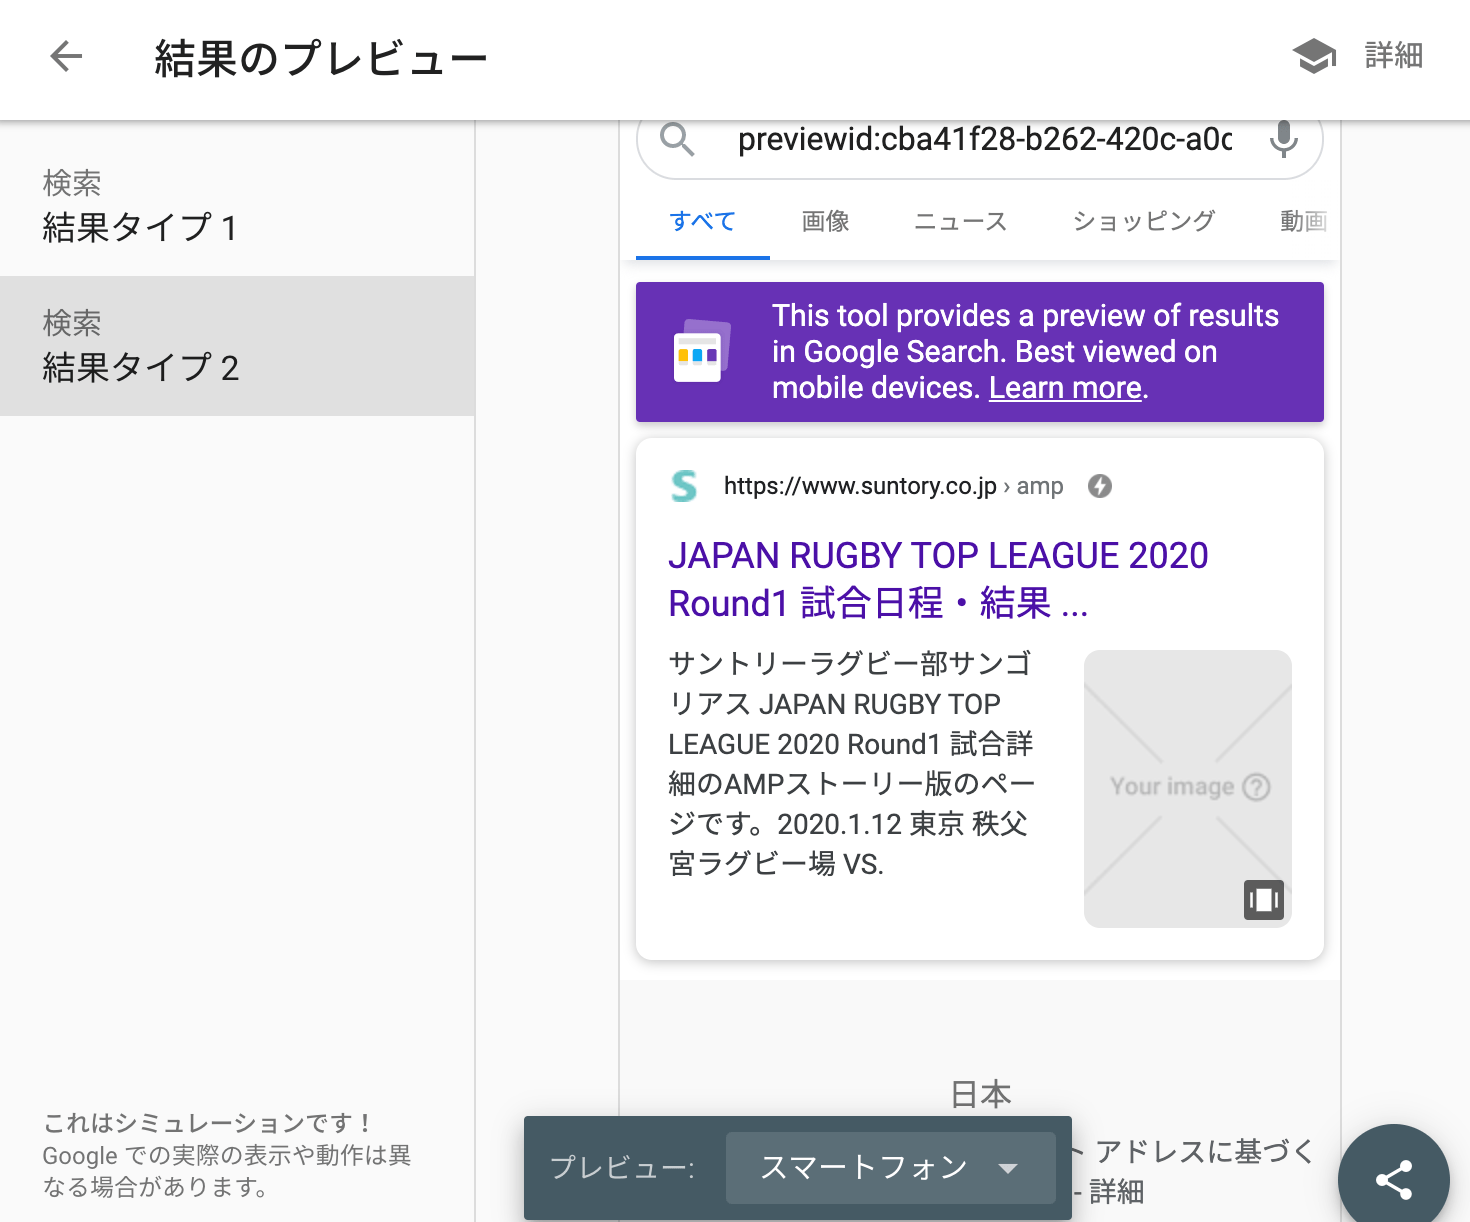The image size is (1470, 1222).
Task: Click the AMP story carousel icon
Action: 1264,900
